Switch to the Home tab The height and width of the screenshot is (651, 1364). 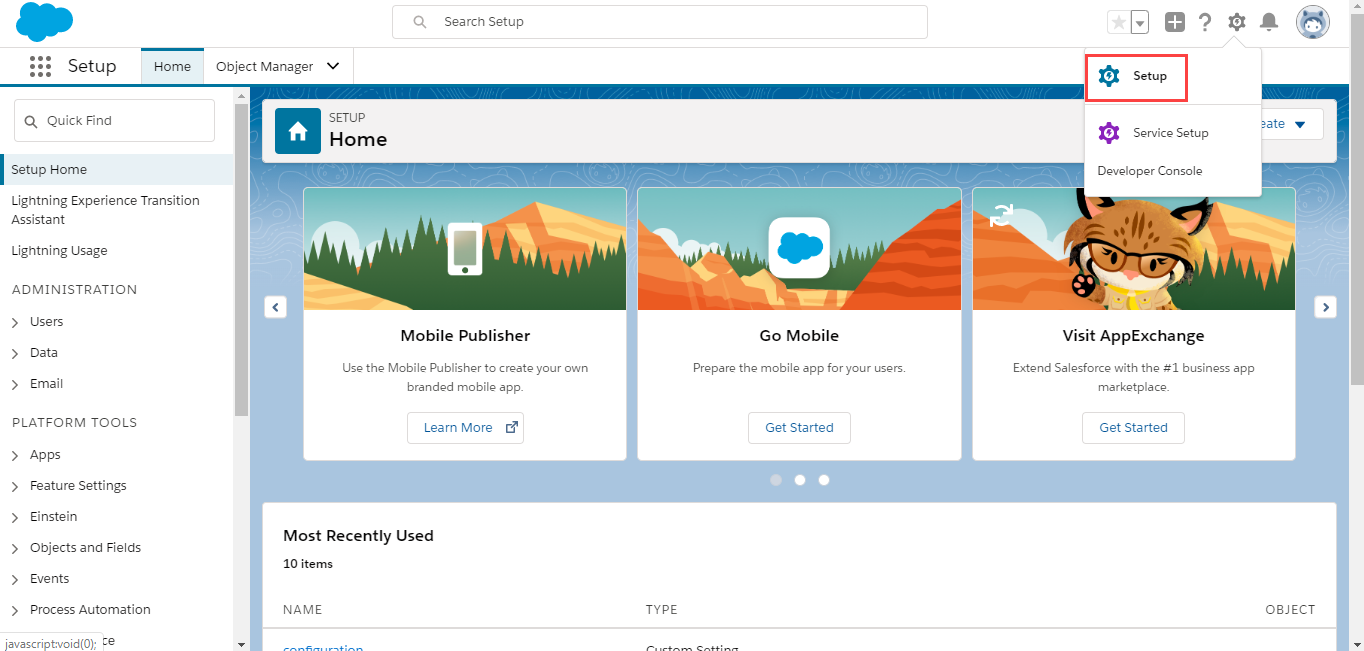click(x=172, y=67)
